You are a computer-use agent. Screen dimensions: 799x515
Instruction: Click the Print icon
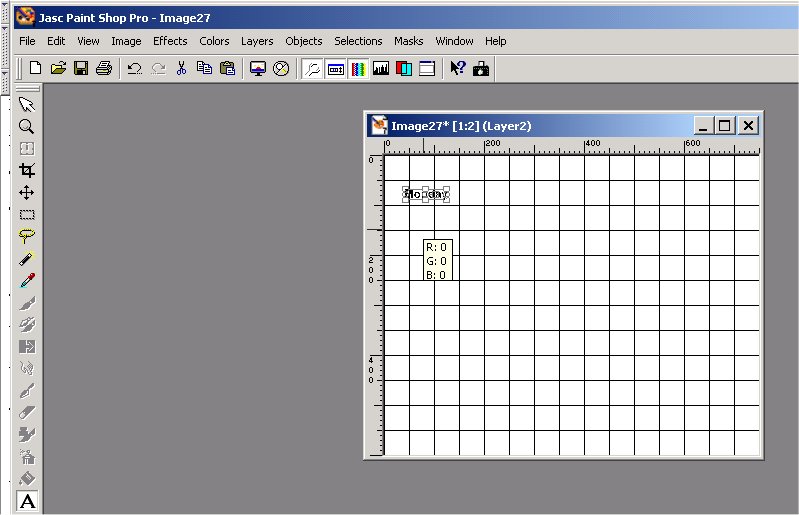(103, 68)
